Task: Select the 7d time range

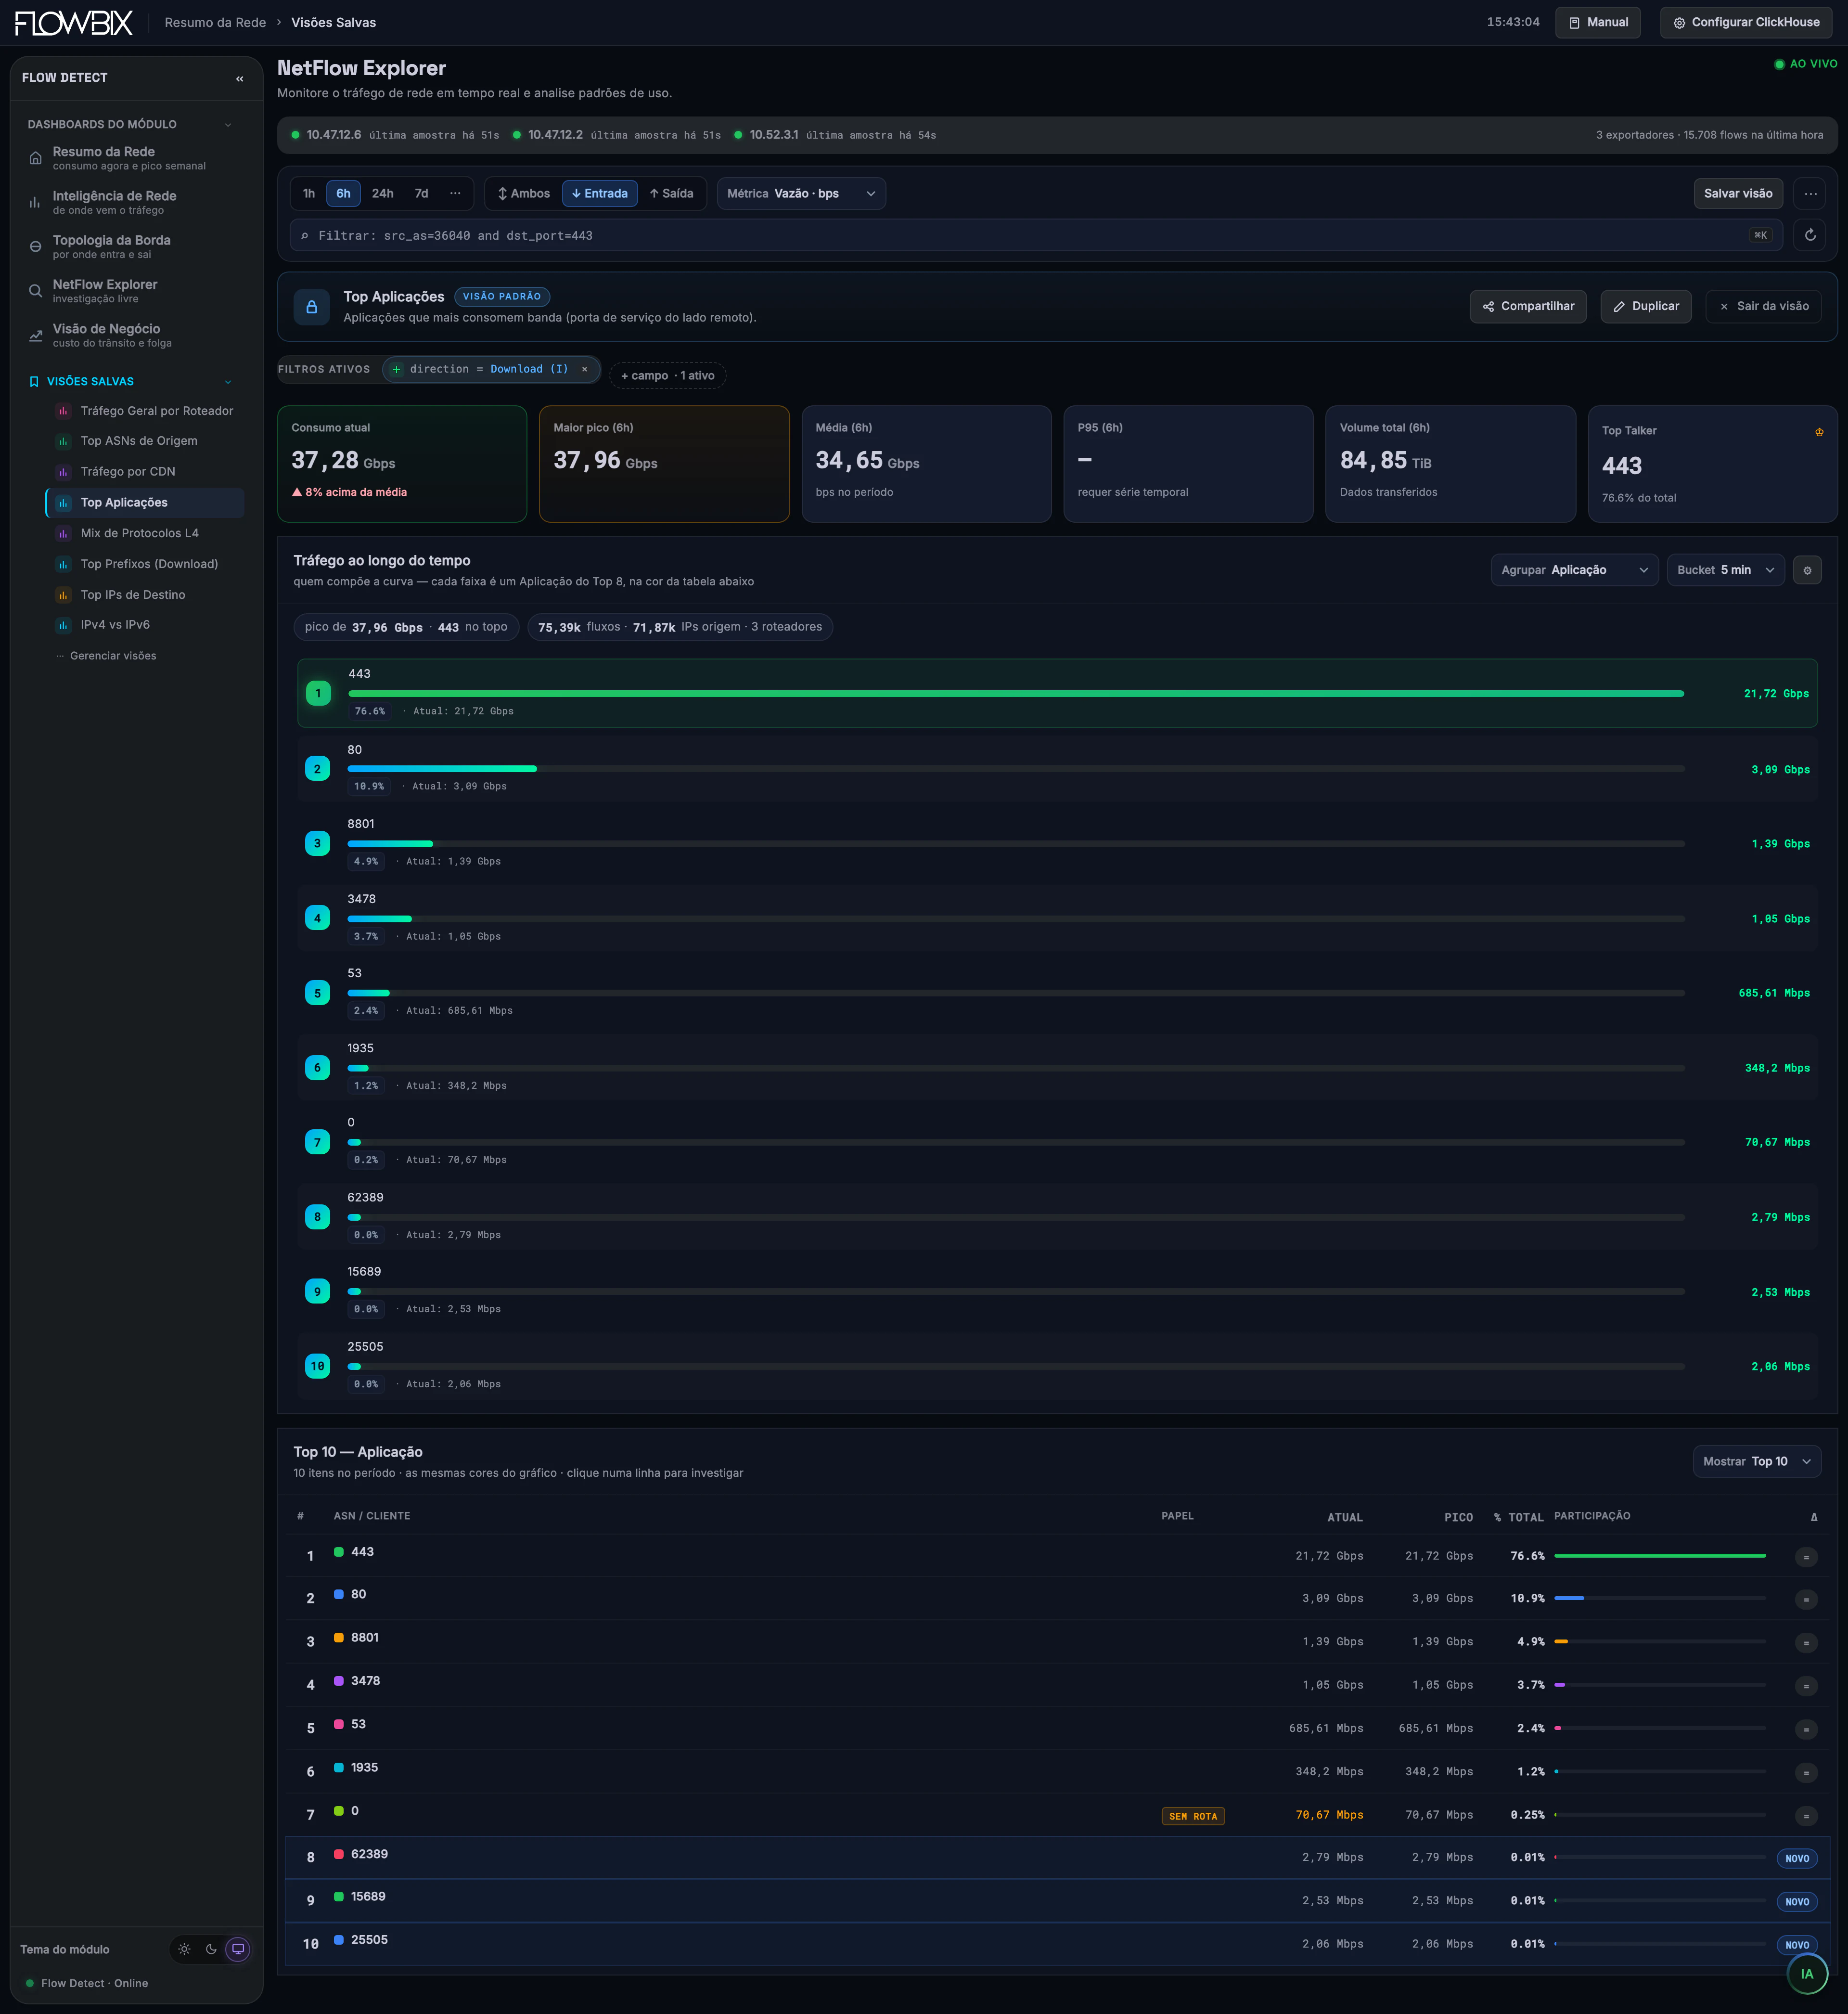Action: (x=421, y=193)
